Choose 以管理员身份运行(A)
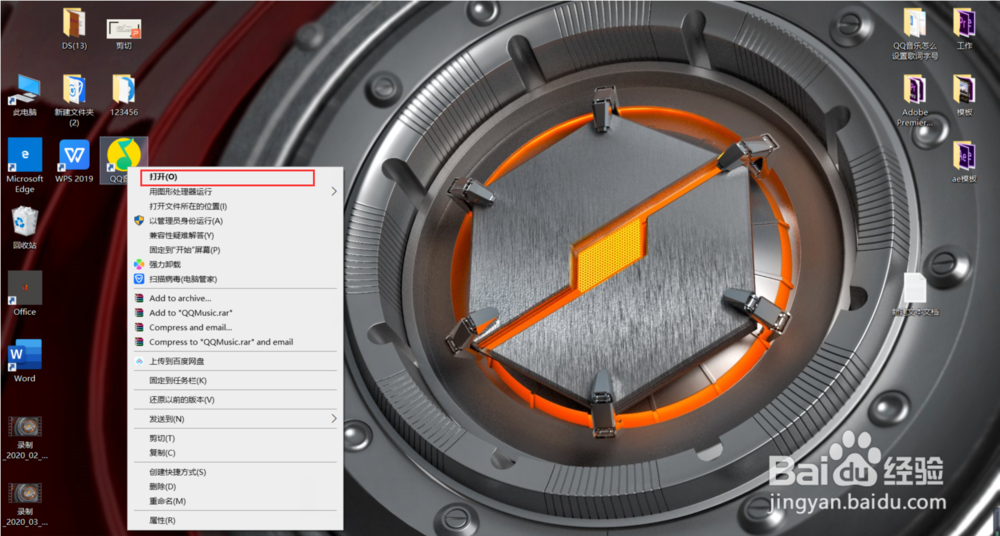 (x=235, y=221)
